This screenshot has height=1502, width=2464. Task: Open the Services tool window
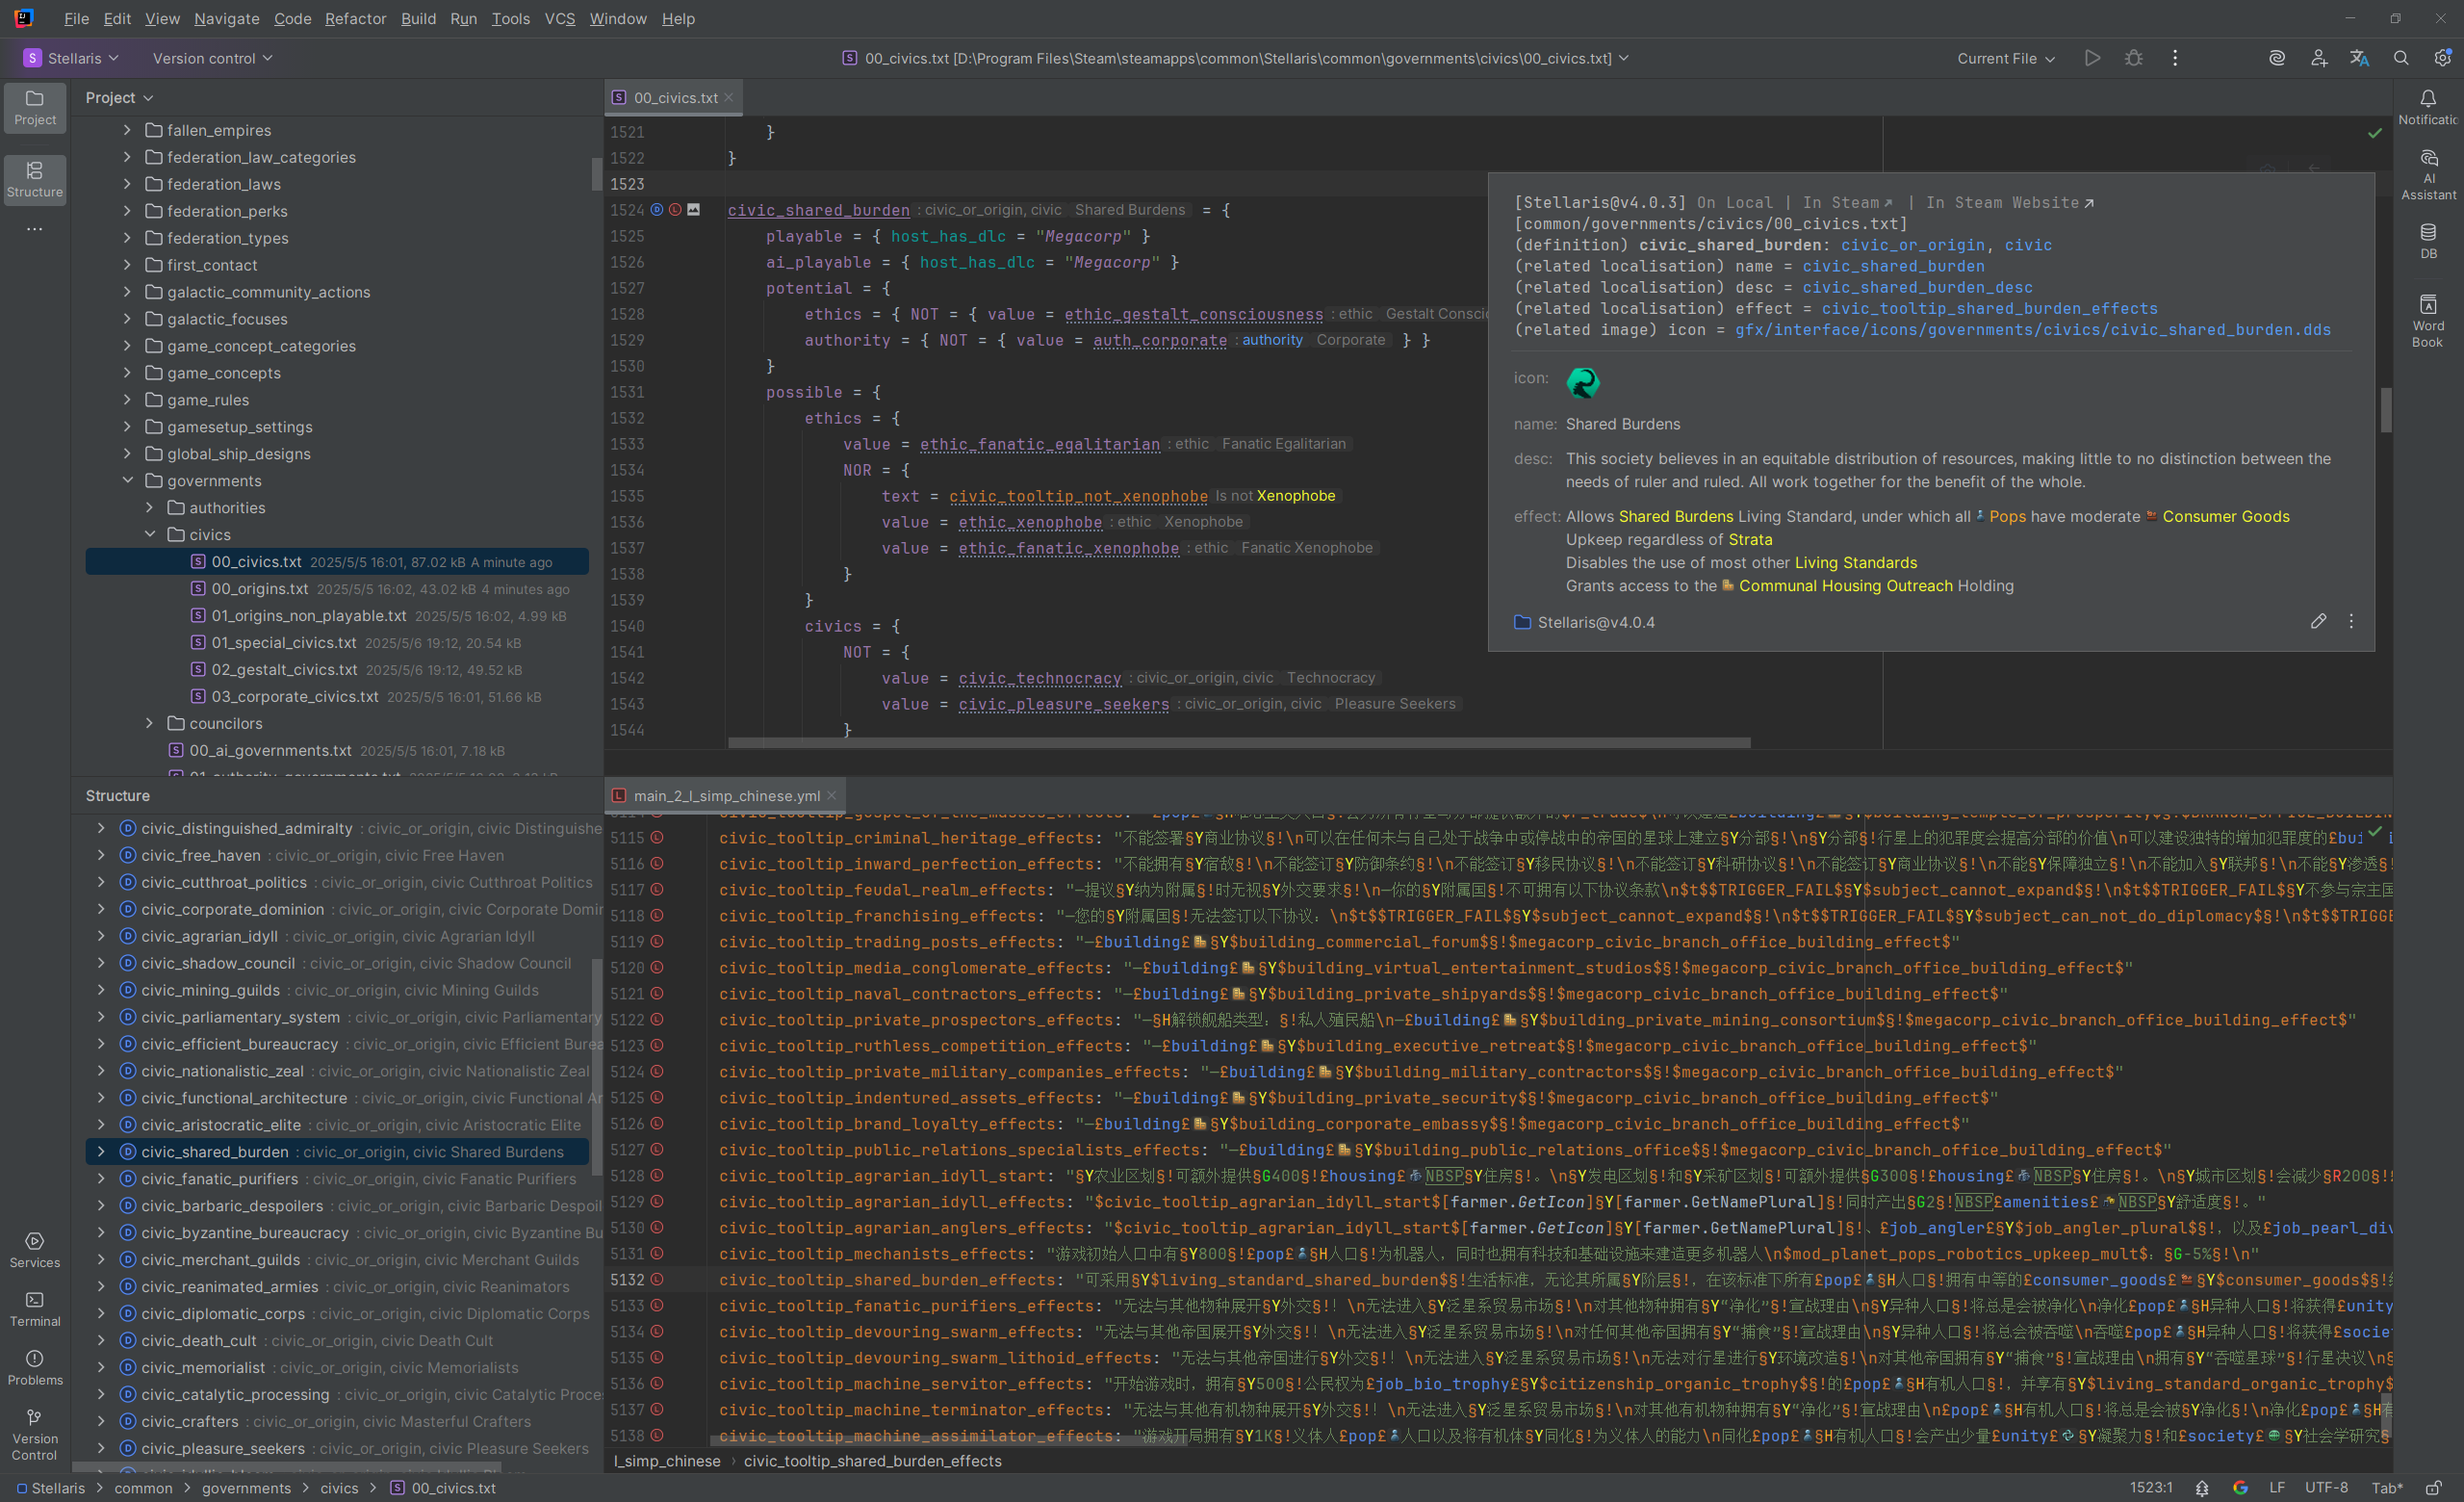(x=35, y=1250)
